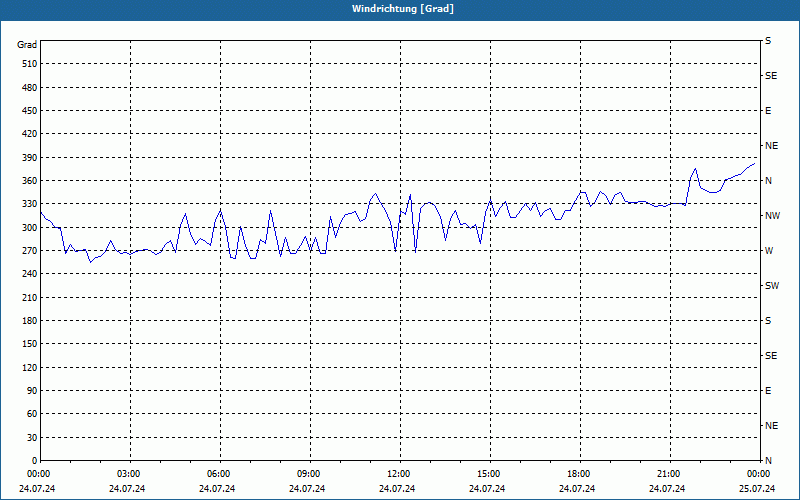Click the SW compass direction label
The image size is (800, 500).
tap(772, 286)
